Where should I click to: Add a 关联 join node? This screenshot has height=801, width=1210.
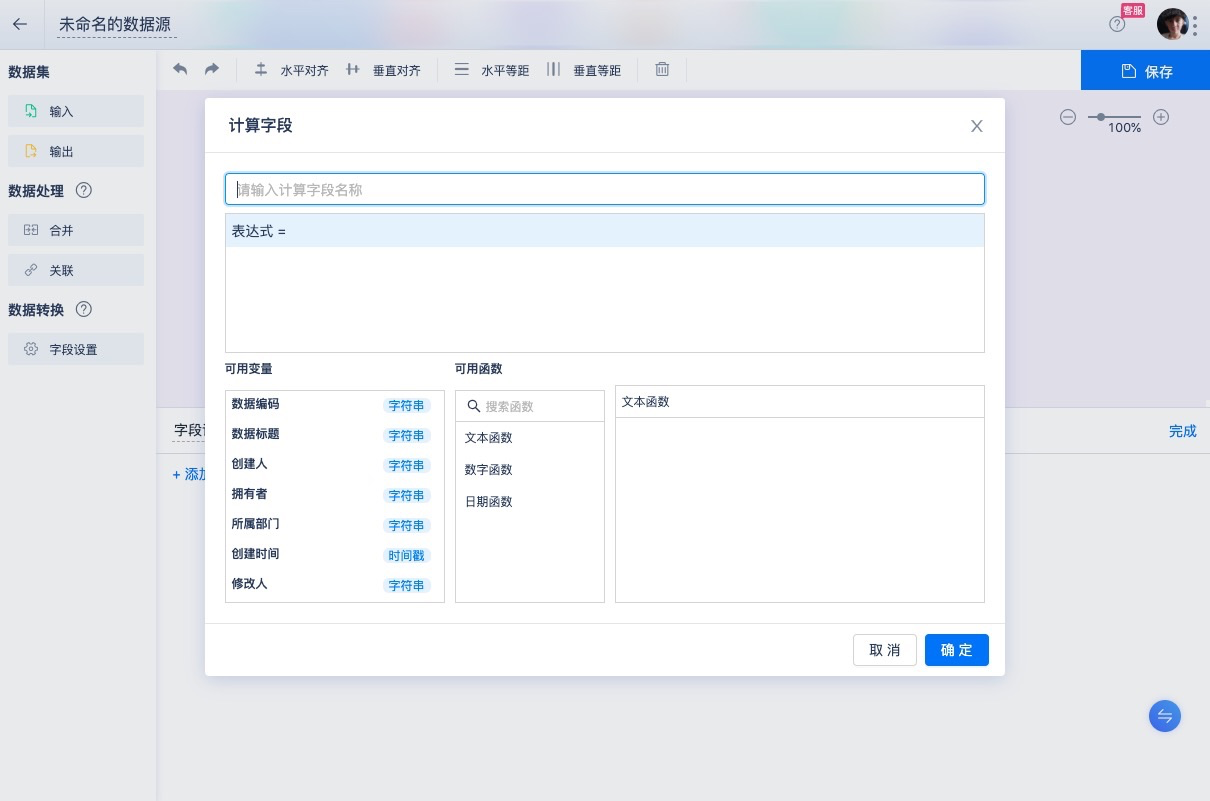pos(76,270)
